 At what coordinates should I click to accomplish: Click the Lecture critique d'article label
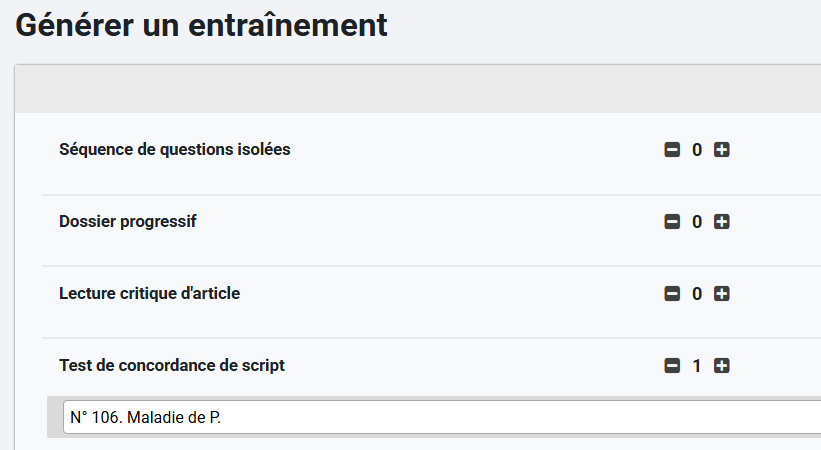(x=150, y=294)
